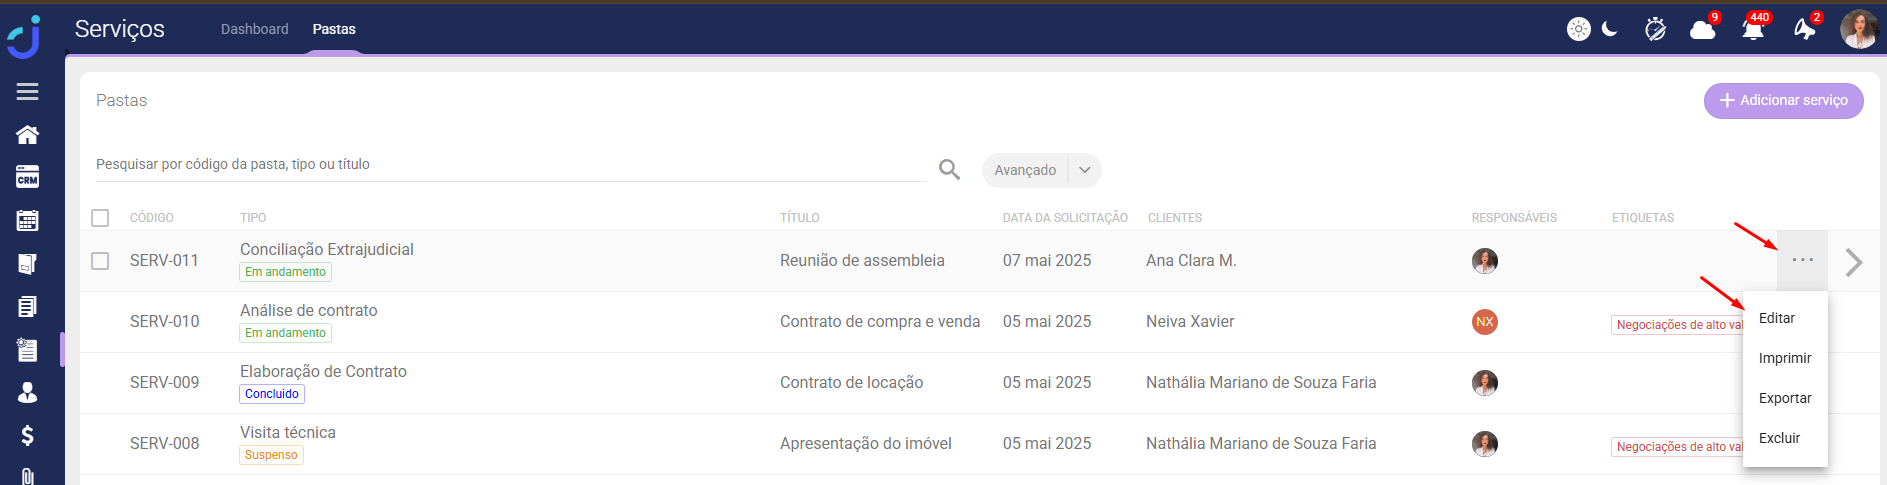The height and width of the screenshot is (485, 1887).
Task: Open the financial dollar-sign sidebar icon
Action: (27, 435)
